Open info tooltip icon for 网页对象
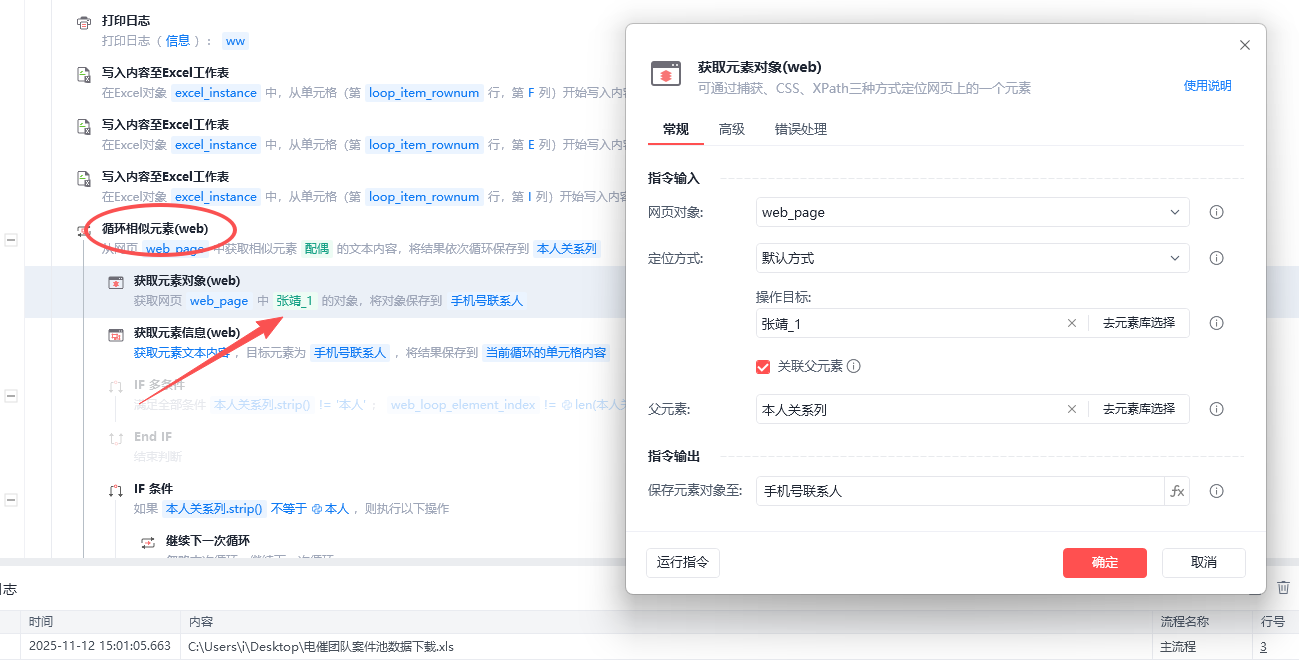Screen dimensions: 1299x660 [1217, 212]
